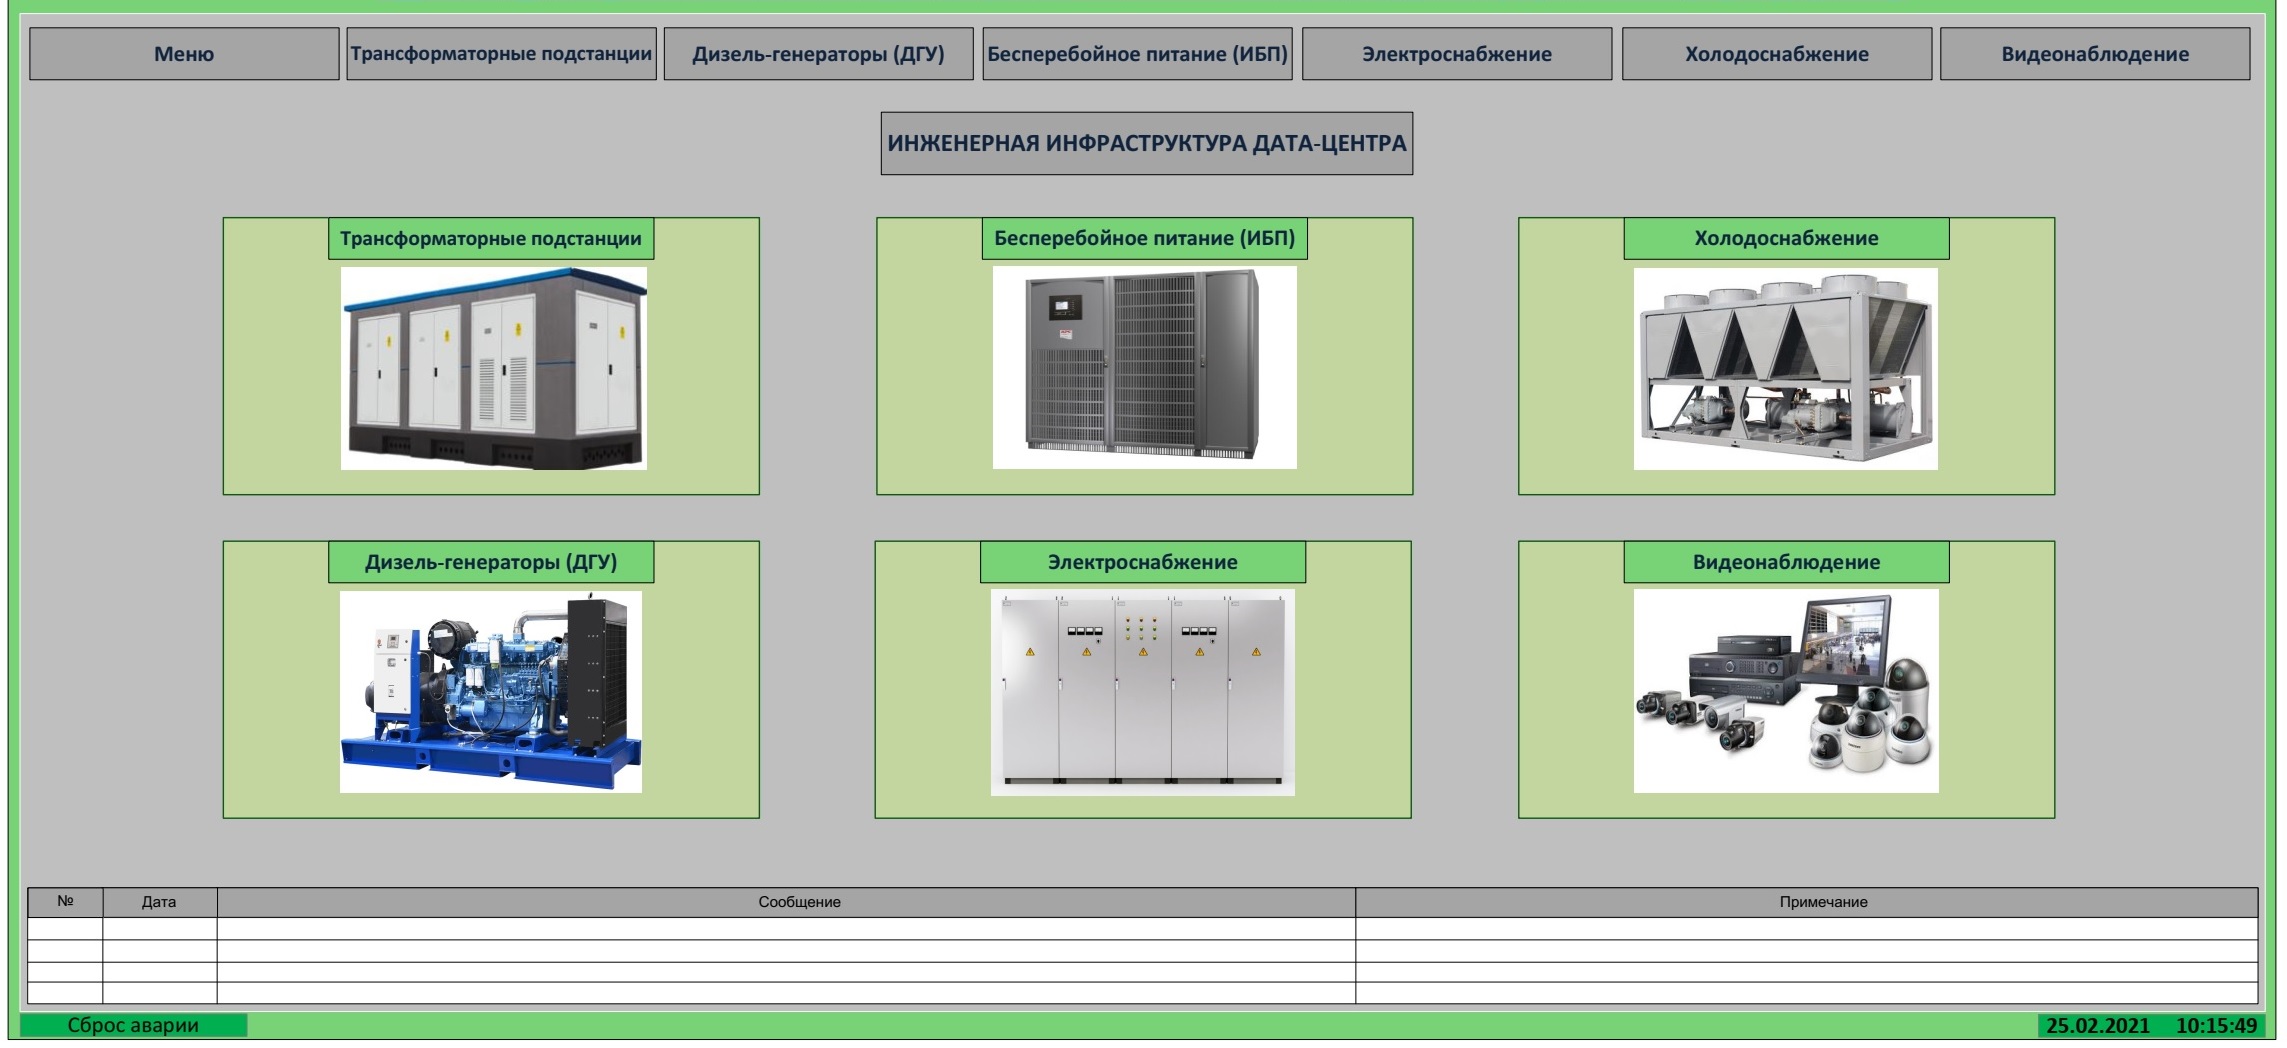Click the date 25.02.2021 in status bar
This screenshot has width=2287, height=1048.
2097,1026
